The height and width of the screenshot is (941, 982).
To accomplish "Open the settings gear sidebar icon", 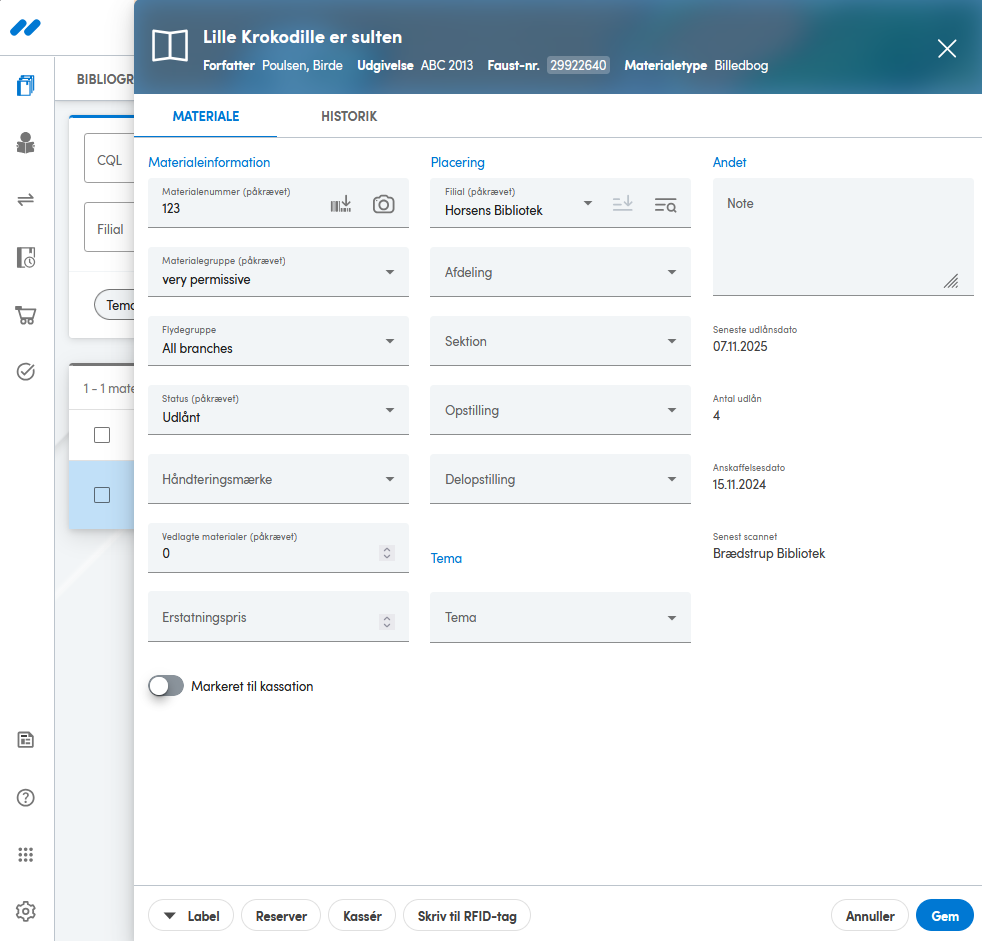I will coord(26,912).
